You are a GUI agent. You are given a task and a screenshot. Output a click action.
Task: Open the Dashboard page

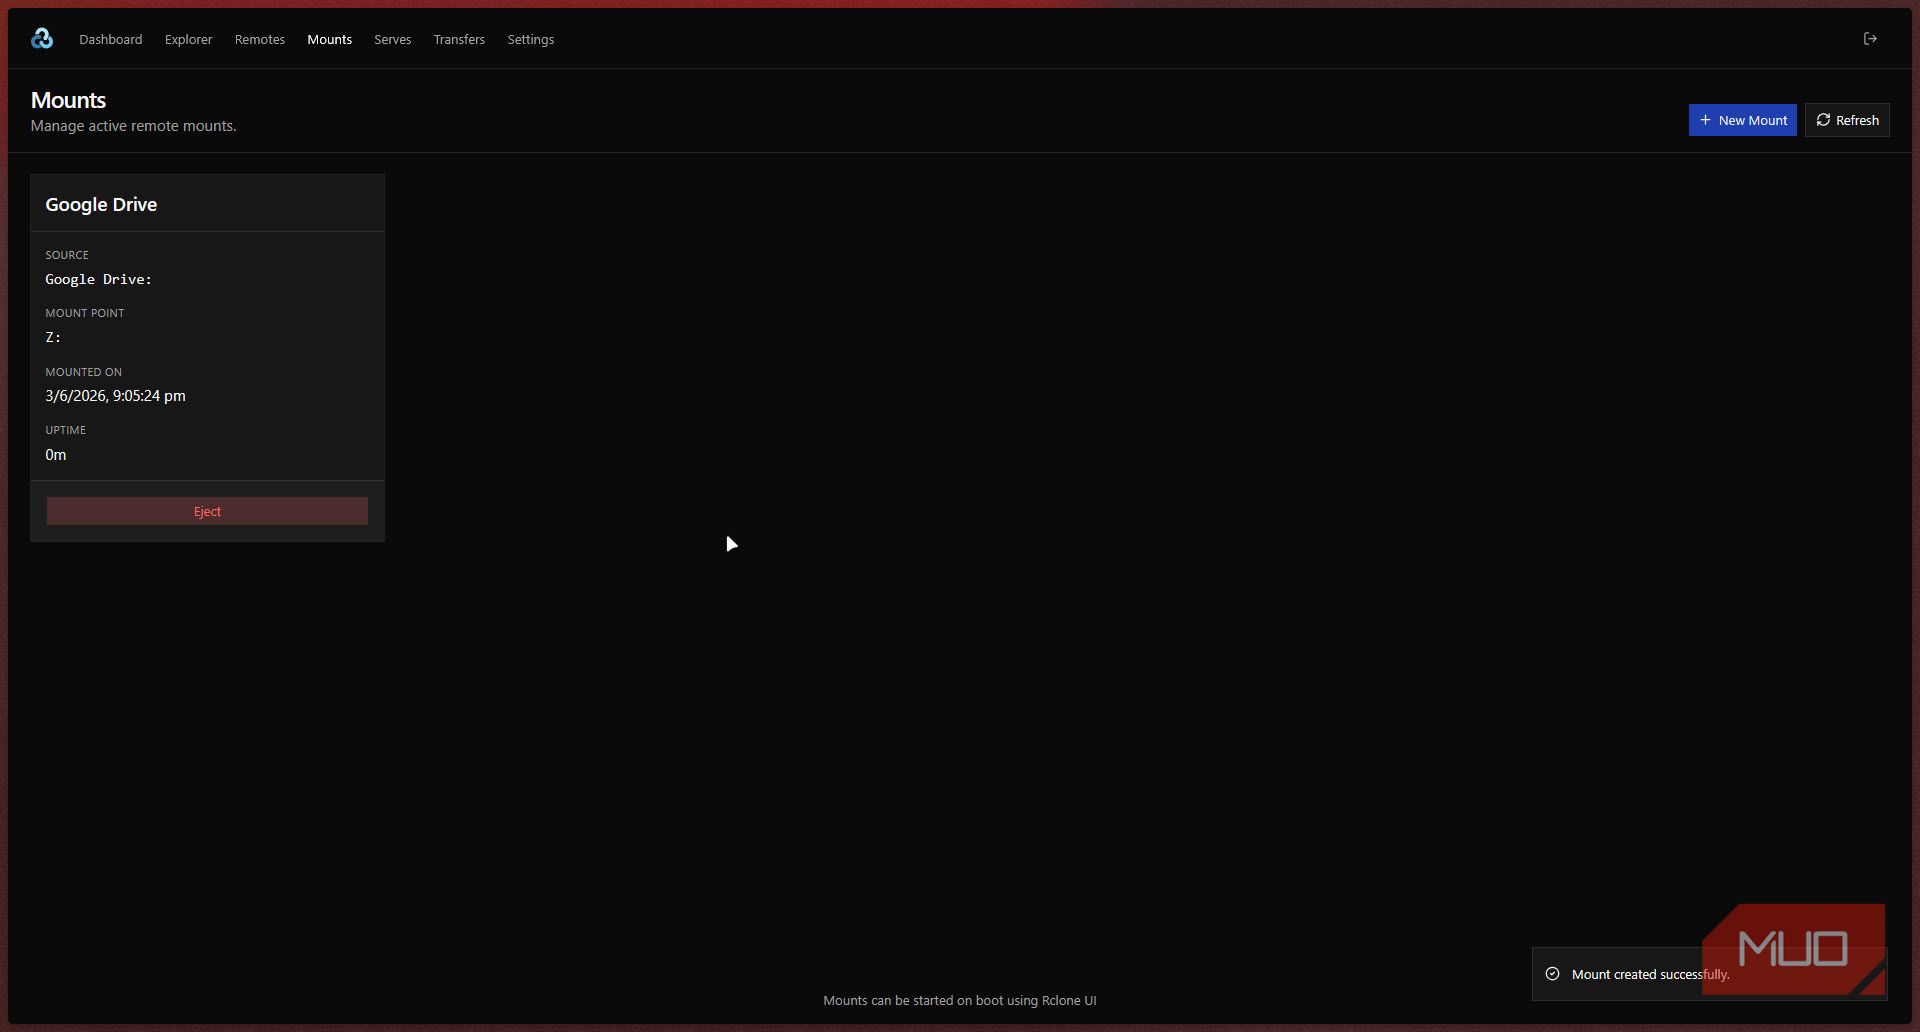pos(111,40)
